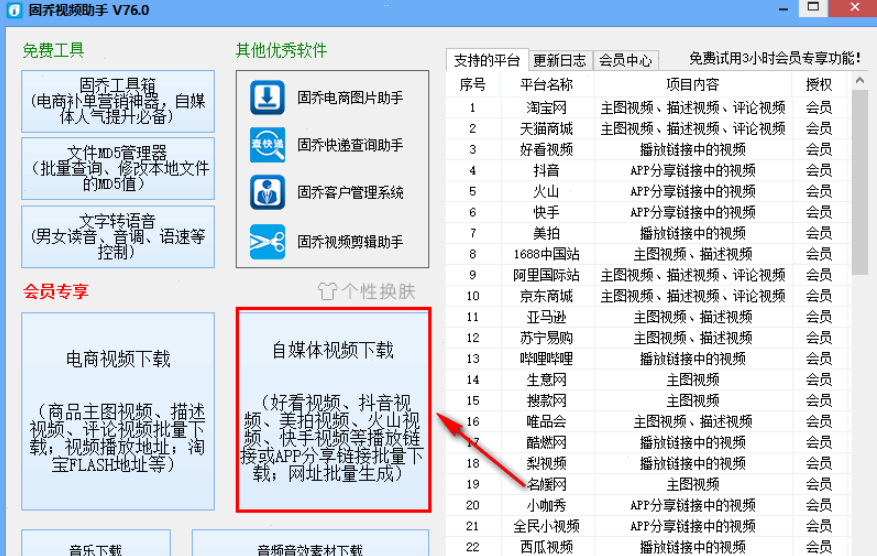
Task: Click 固乔视频剪辑助手 label
Action: click(x=350, y=242)
